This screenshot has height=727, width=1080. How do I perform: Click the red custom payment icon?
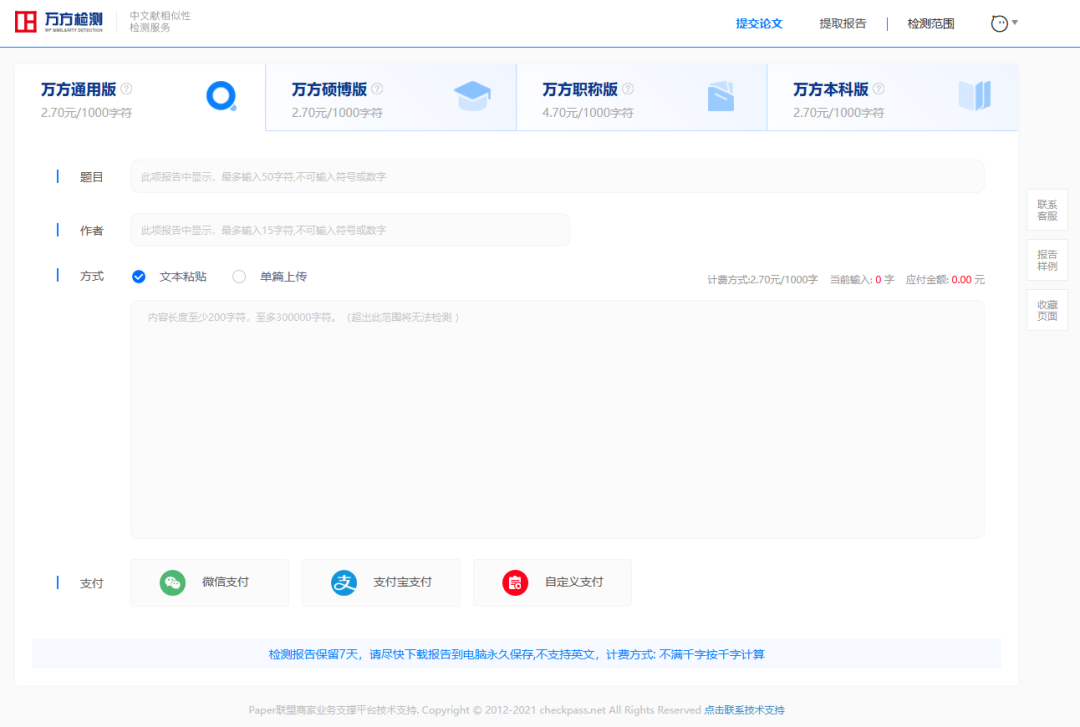515,583
